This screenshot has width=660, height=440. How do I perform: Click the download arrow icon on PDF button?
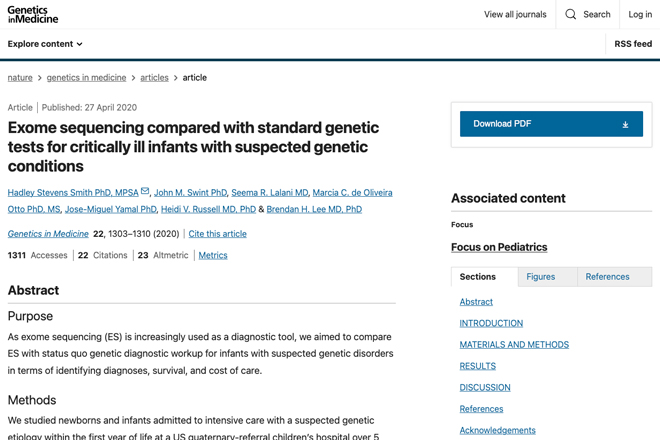[x=625, y=124]
